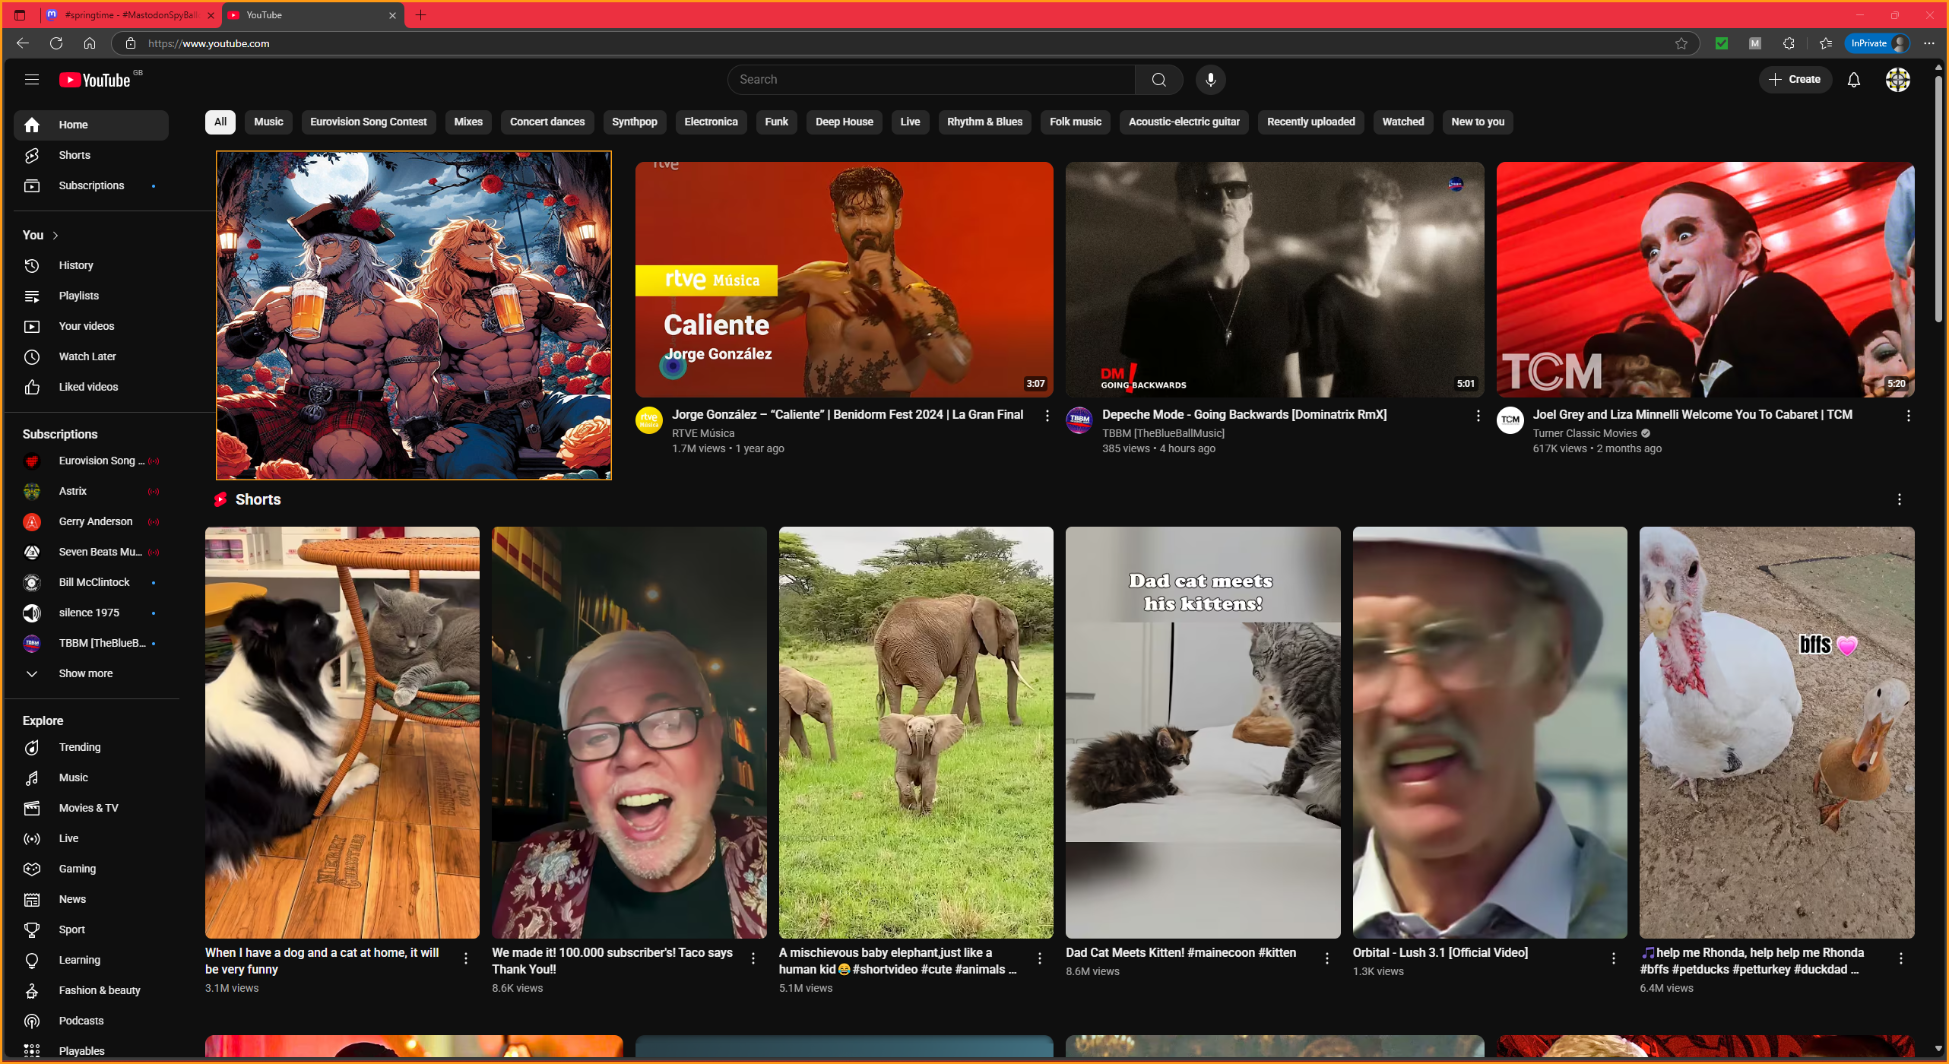Add page to favorites star icon
1949x1064 pixels.
tap(1681, 43)
